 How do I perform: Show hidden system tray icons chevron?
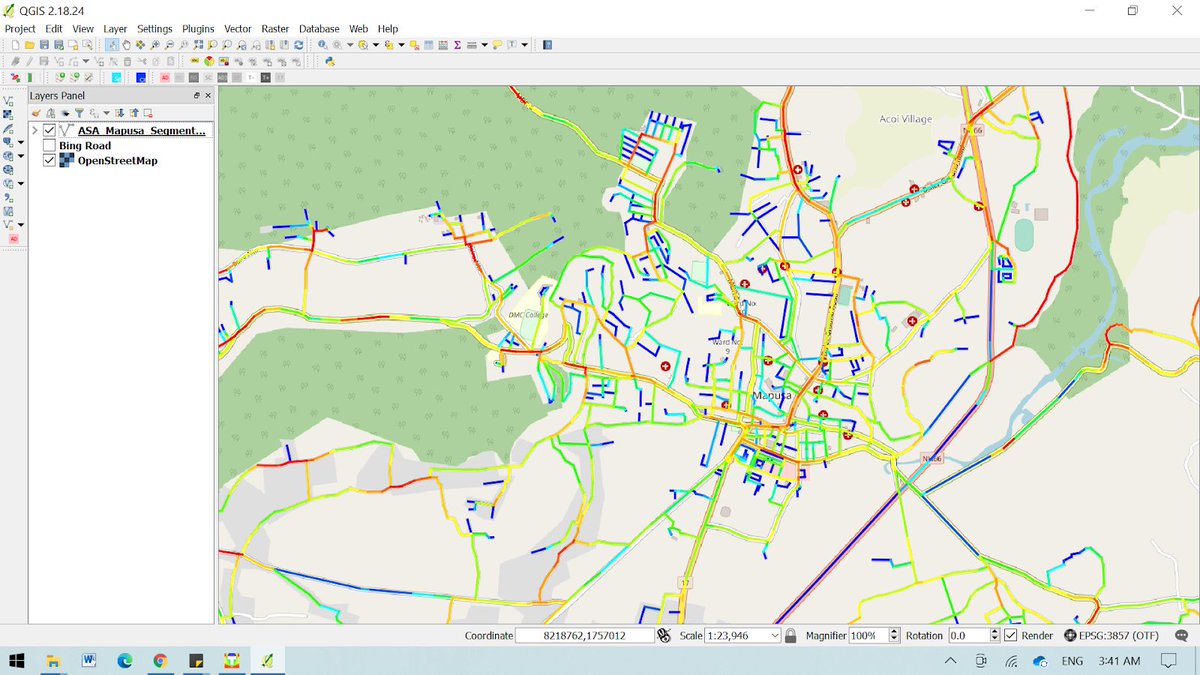[x=950, y=661]
